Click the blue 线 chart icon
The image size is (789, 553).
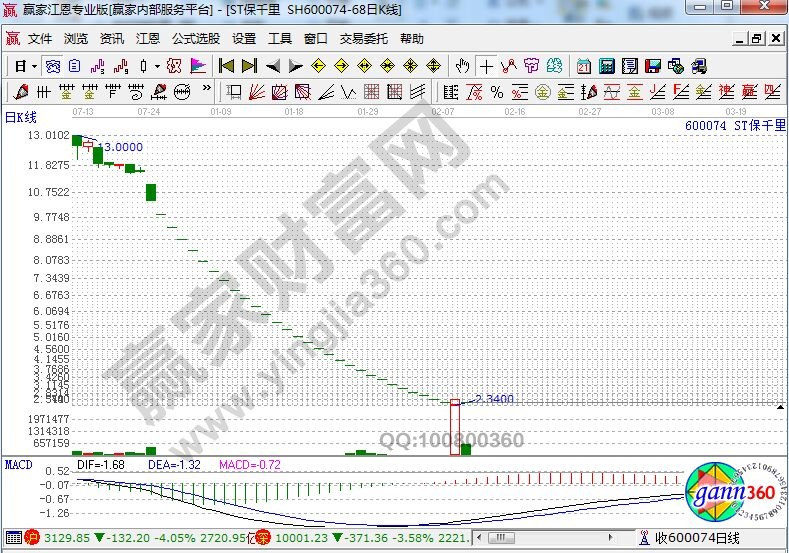coord(53,66)
